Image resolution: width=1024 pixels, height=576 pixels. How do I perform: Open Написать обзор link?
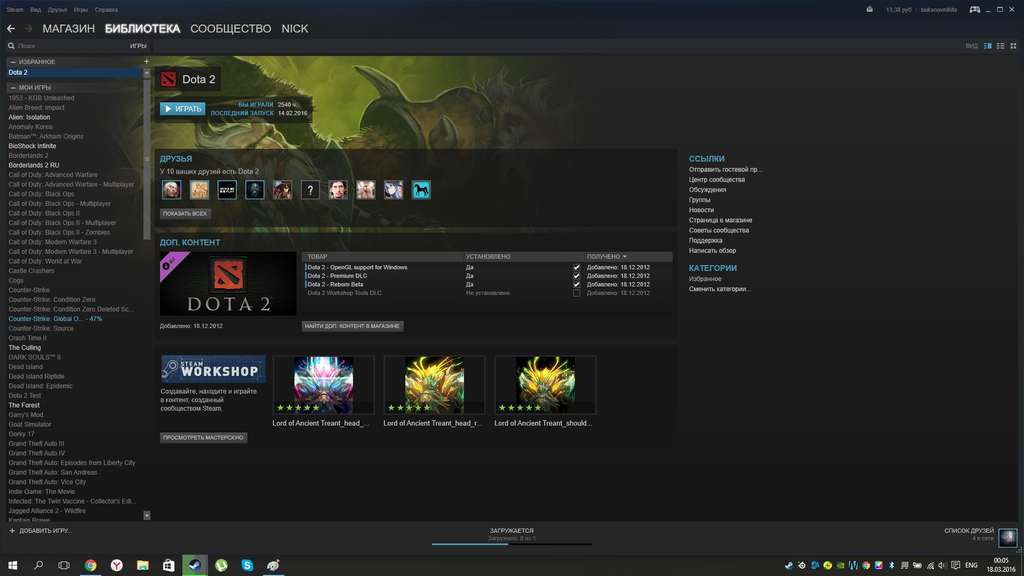pyautogui.click(x=712, y=251)
